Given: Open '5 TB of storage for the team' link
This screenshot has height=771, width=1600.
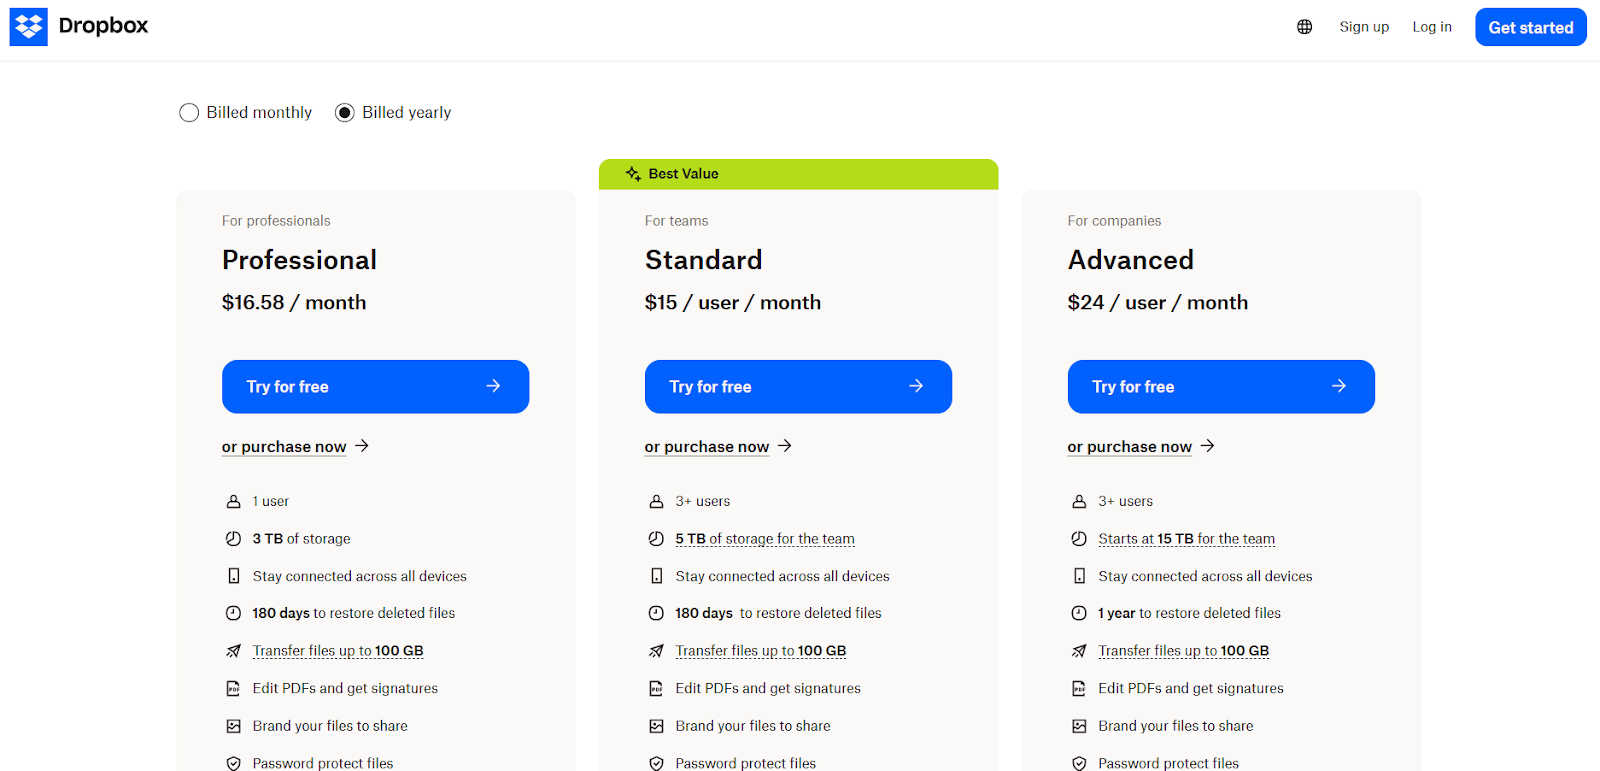Looking at the screenshot, I should click(x=765, y=539).
